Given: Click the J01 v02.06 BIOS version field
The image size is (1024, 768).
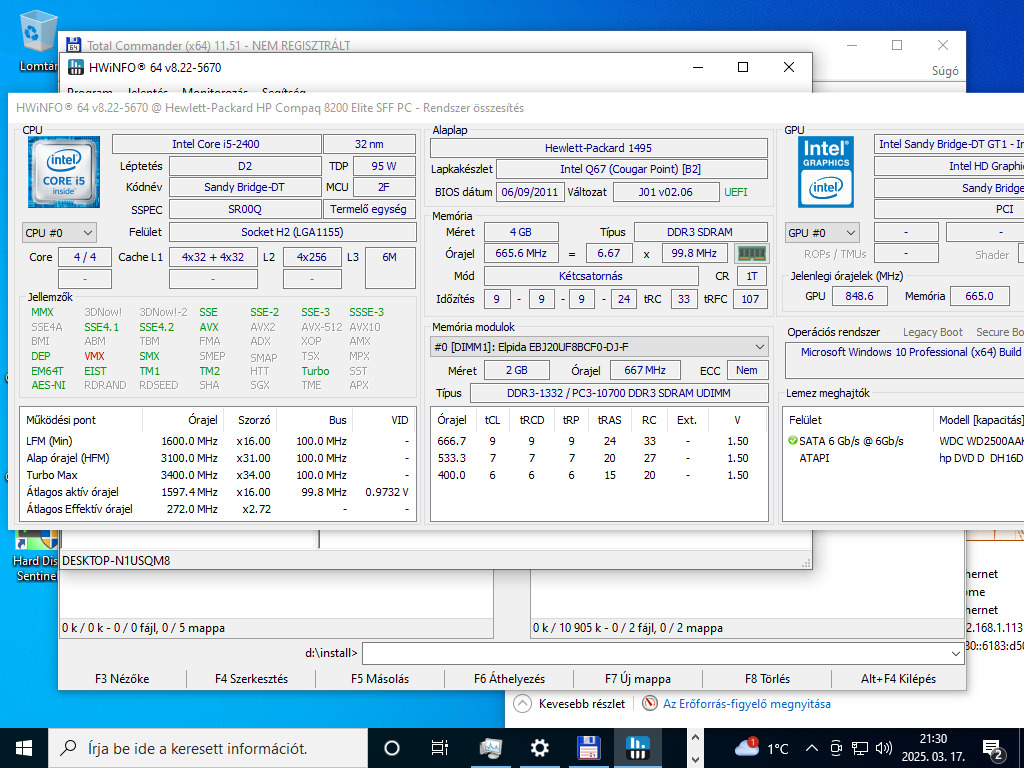Looking at the screenshot, I should tap(665, 193).
